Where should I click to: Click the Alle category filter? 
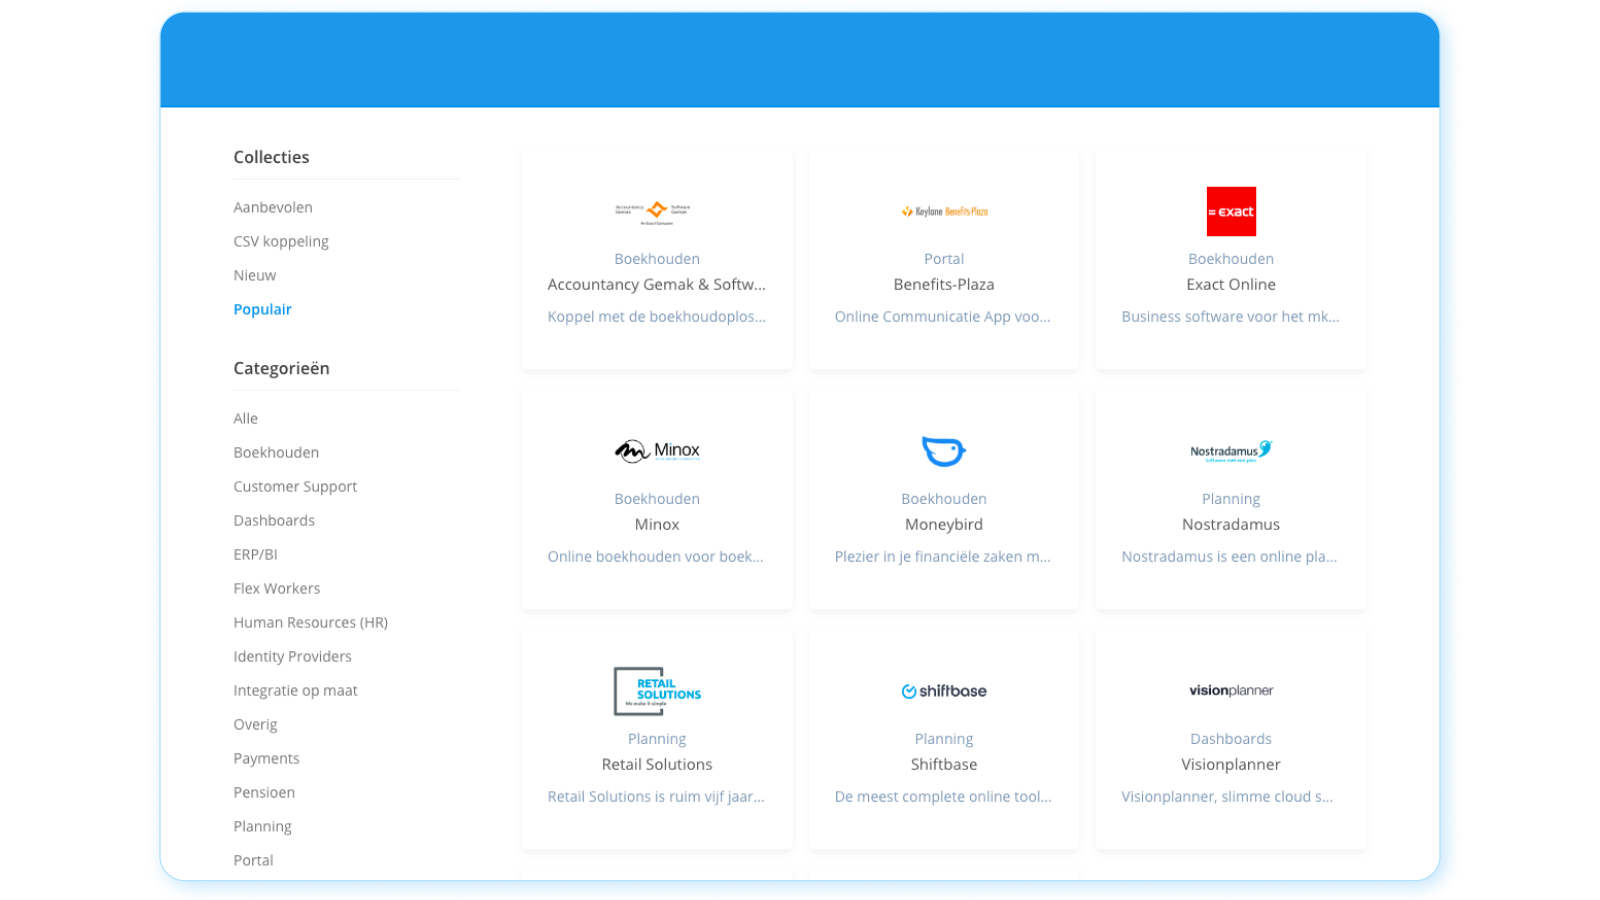(x=246, y=418)
